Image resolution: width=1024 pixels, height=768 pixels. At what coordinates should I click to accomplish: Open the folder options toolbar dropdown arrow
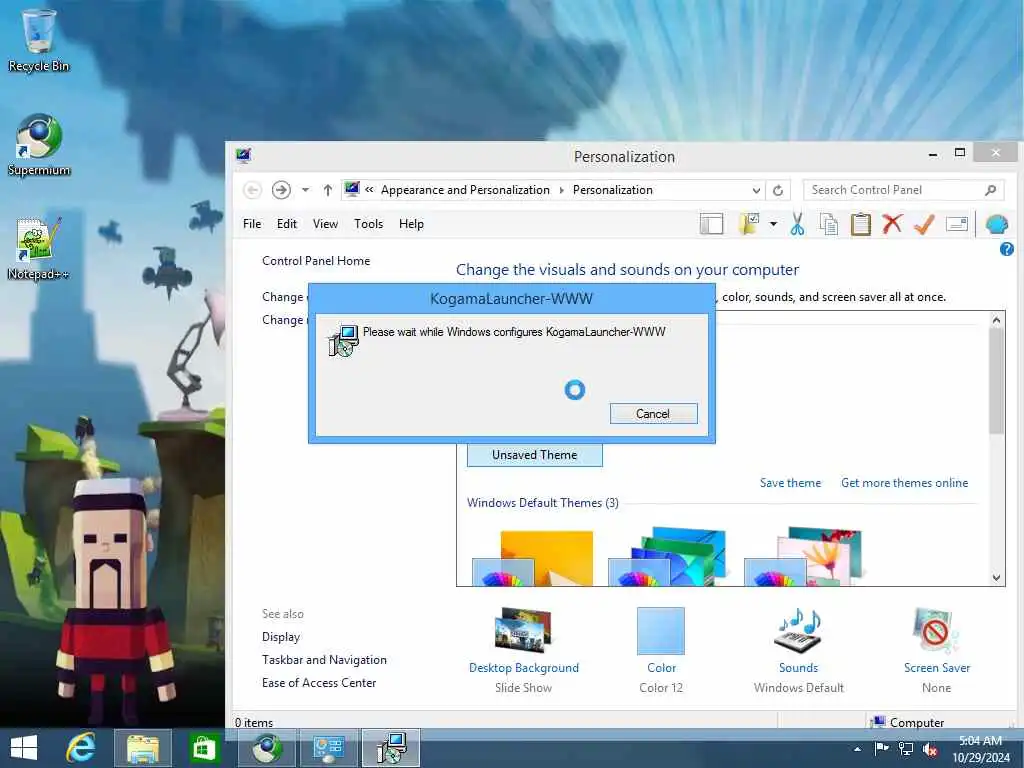[773, 224]
